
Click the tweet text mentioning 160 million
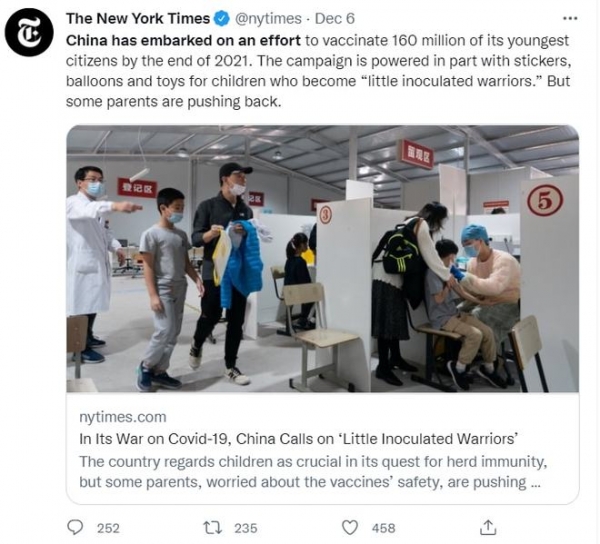click(x=437, y=41)
